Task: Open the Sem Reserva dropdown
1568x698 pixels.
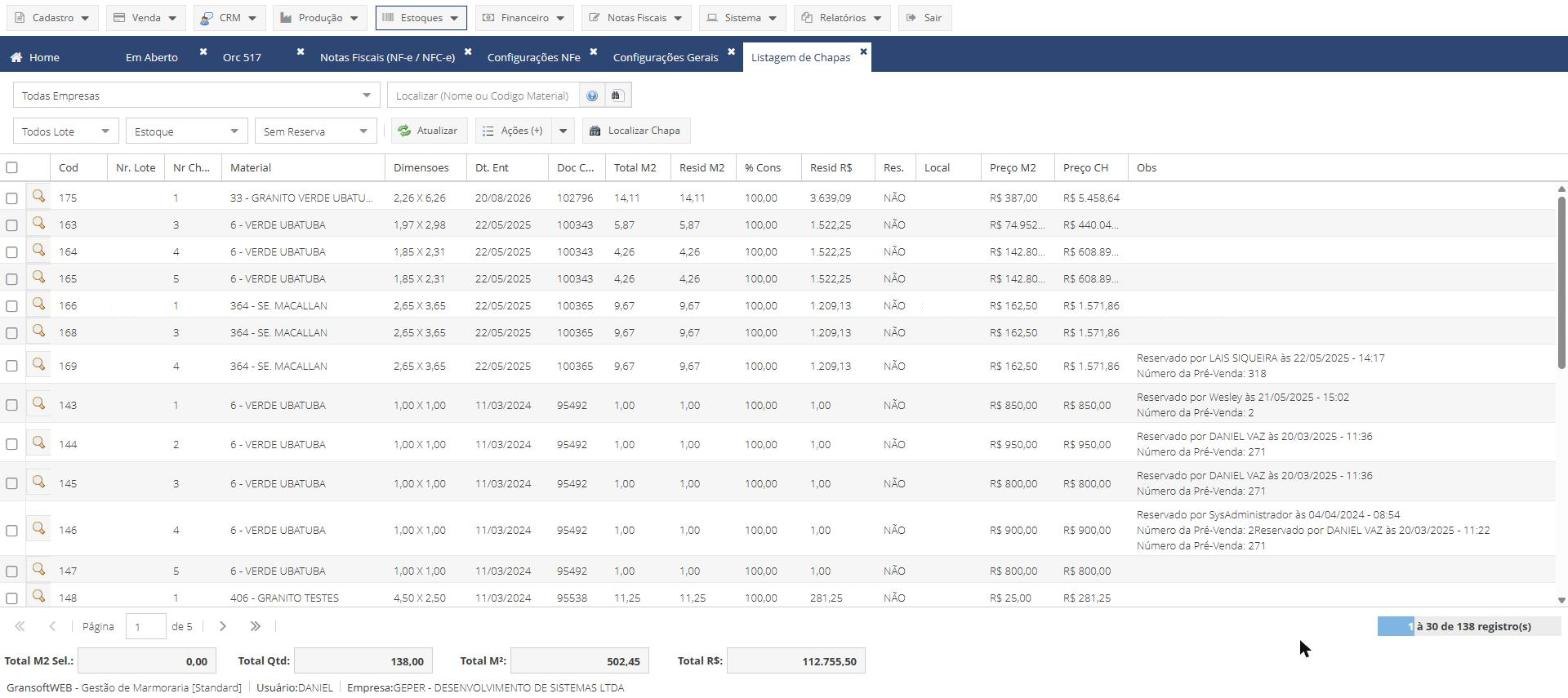Action: click(x=316, y=131)
